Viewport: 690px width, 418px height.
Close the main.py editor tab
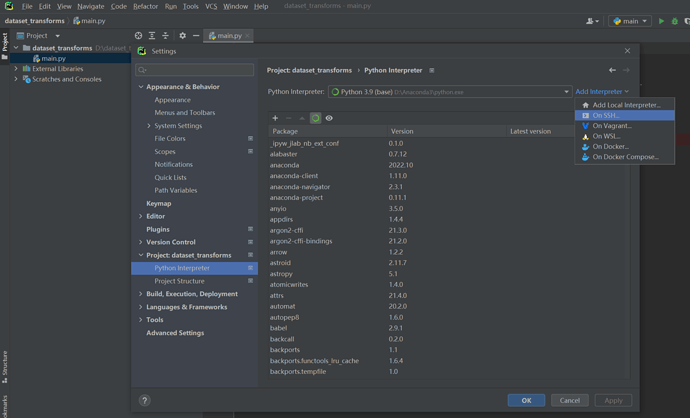(247, 36)
